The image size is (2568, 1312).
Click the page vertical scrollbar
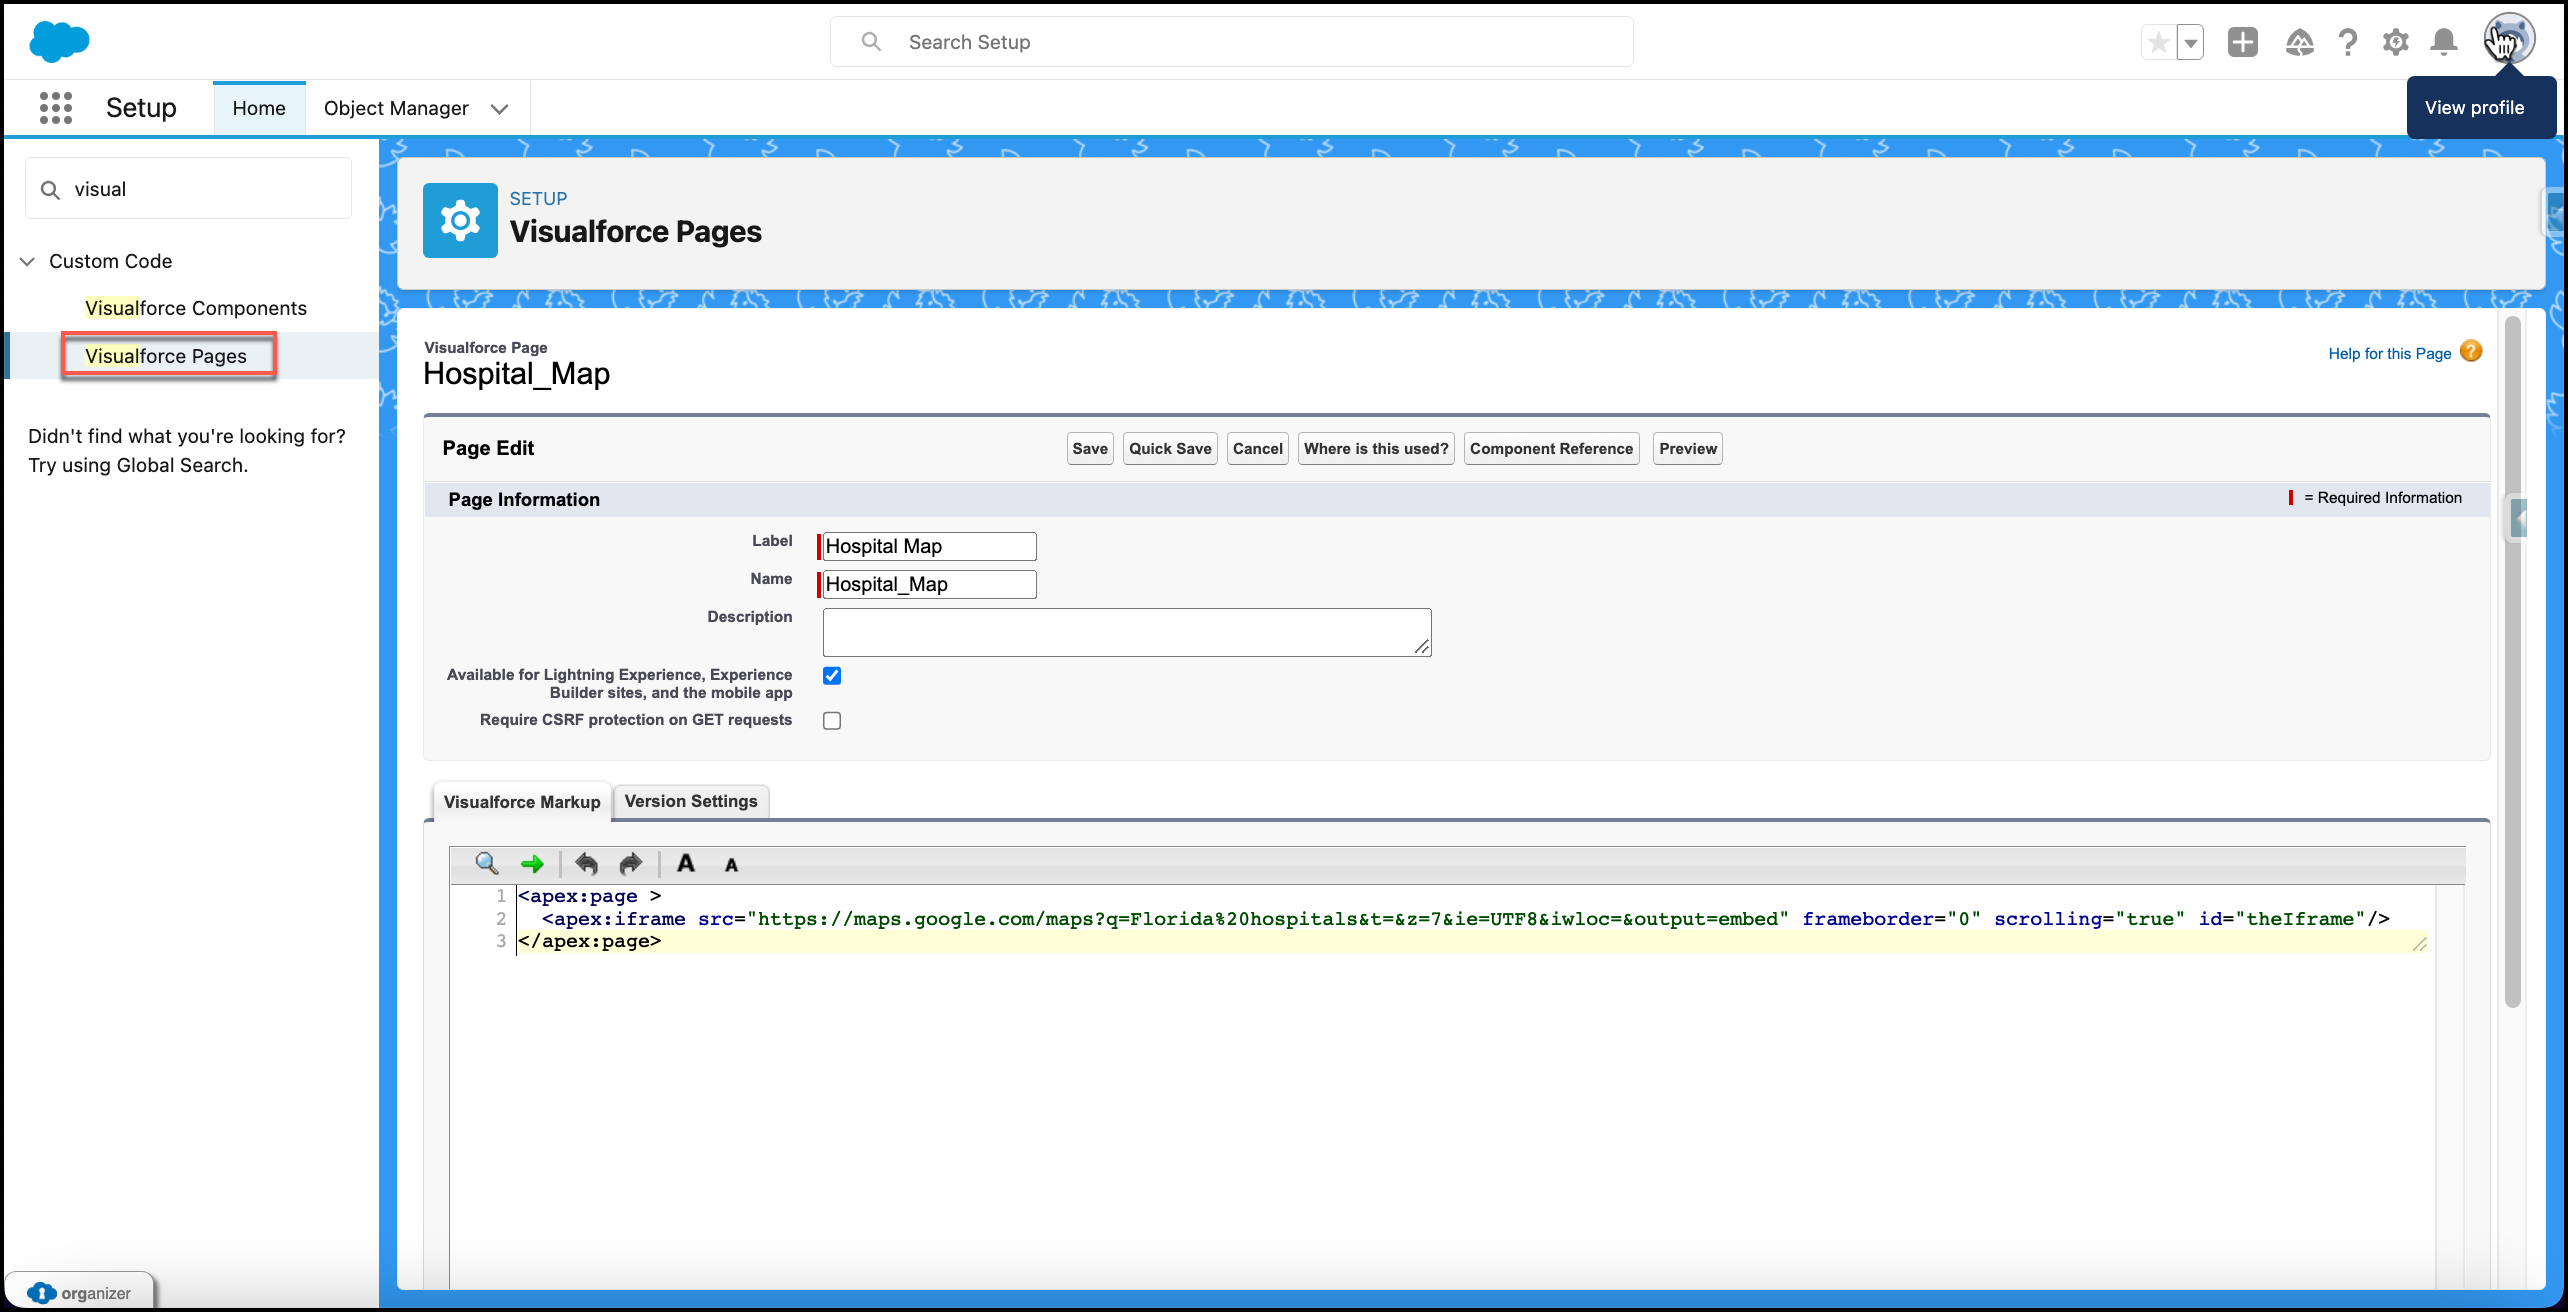pos(2513,660)
